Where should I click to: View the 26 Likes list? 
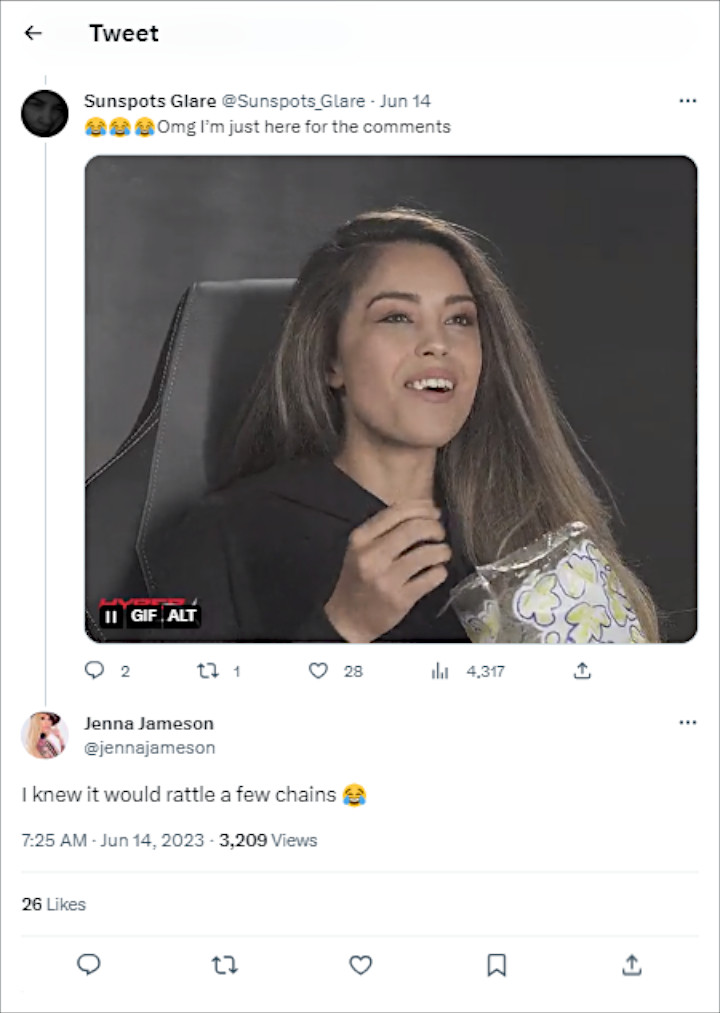pyautogui.click(x=54, y=904)
